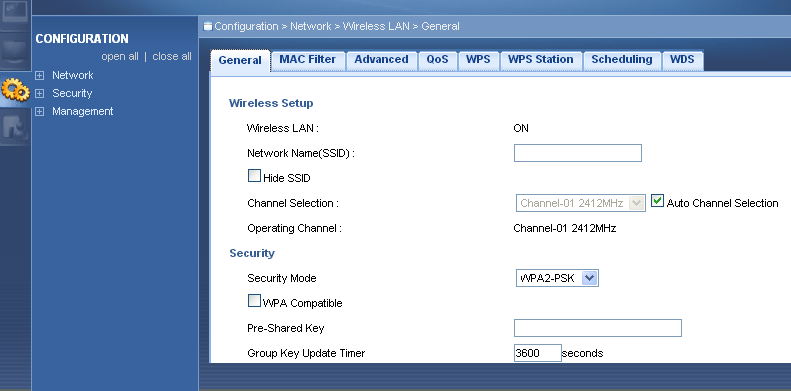The image size is (791, 391).
Task: Switch to the General tab
Action: (x=240, y=61)
